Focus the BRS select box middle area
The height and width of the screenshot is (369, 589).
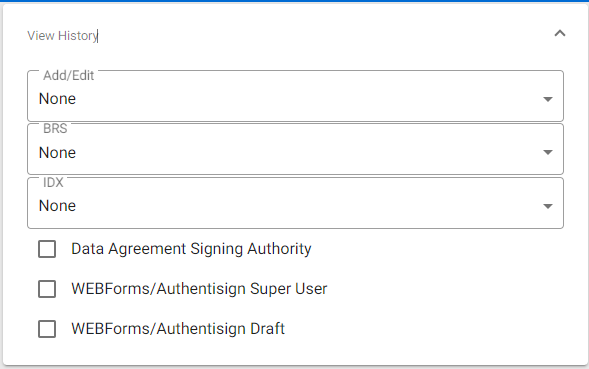(x=295, y=149)
